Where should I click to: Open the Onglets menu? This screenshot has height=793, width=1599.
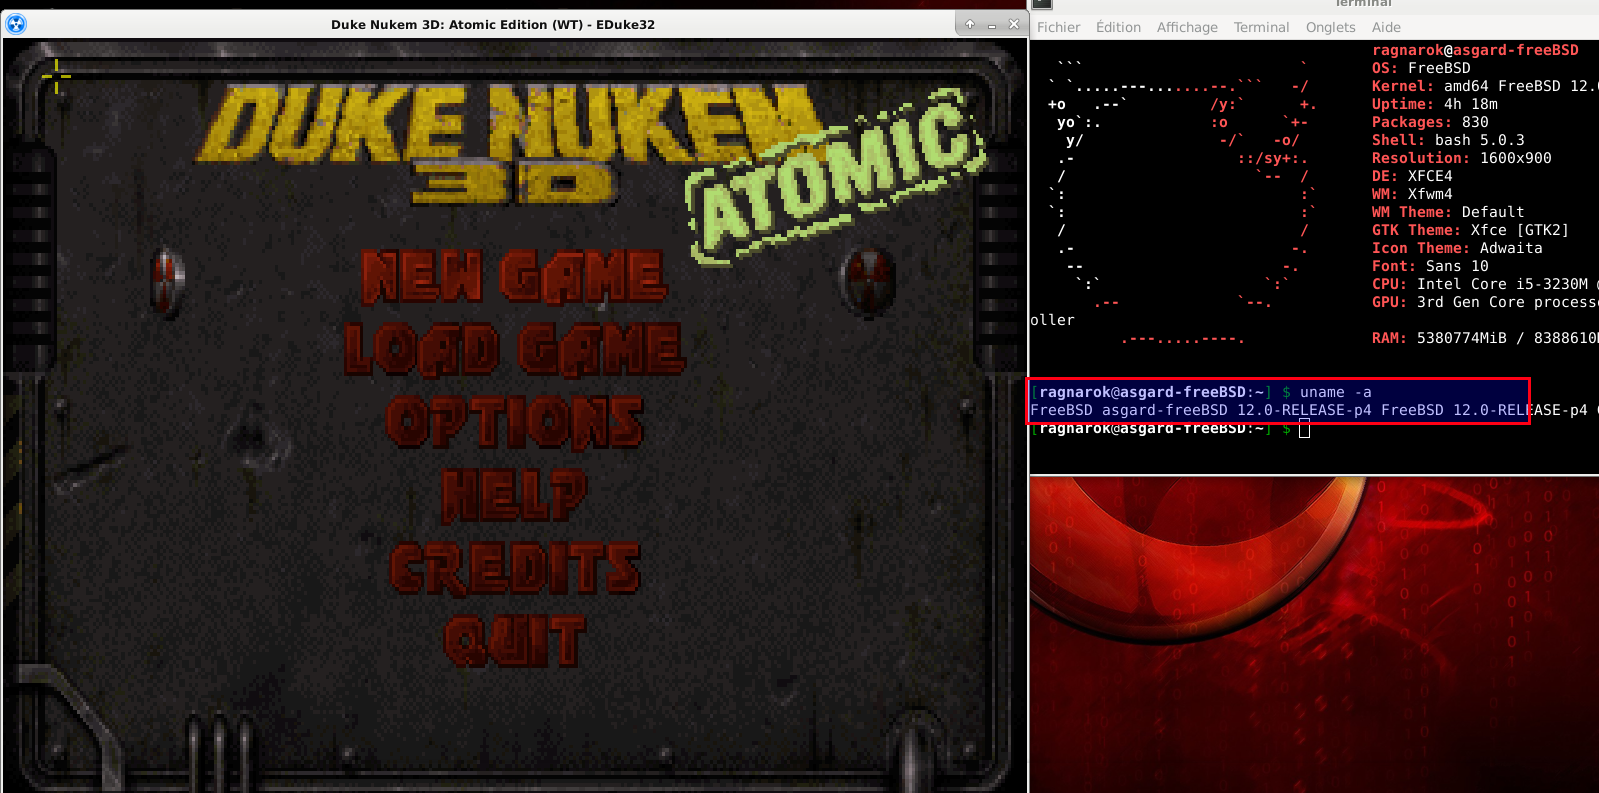[x=1330, y=27]
